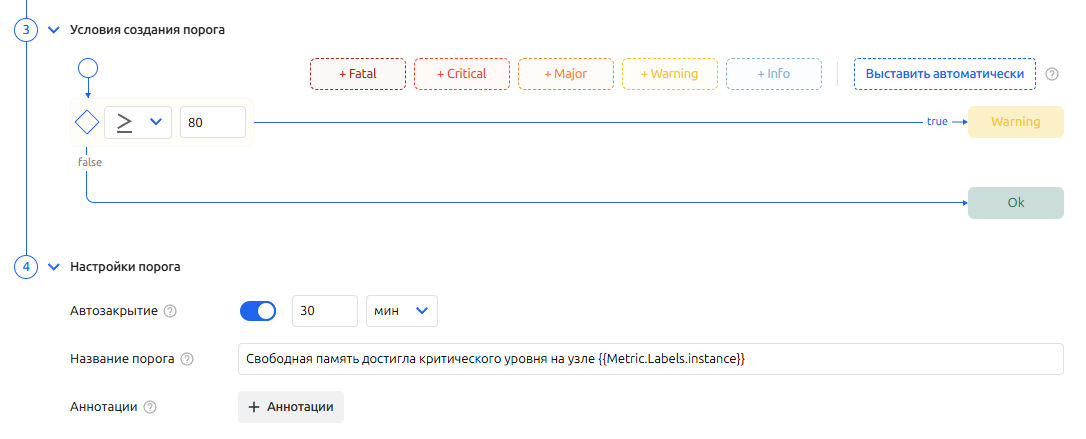1086x439 pixels.
Task: Add a Critical threshold level
Action: [462, 74]
